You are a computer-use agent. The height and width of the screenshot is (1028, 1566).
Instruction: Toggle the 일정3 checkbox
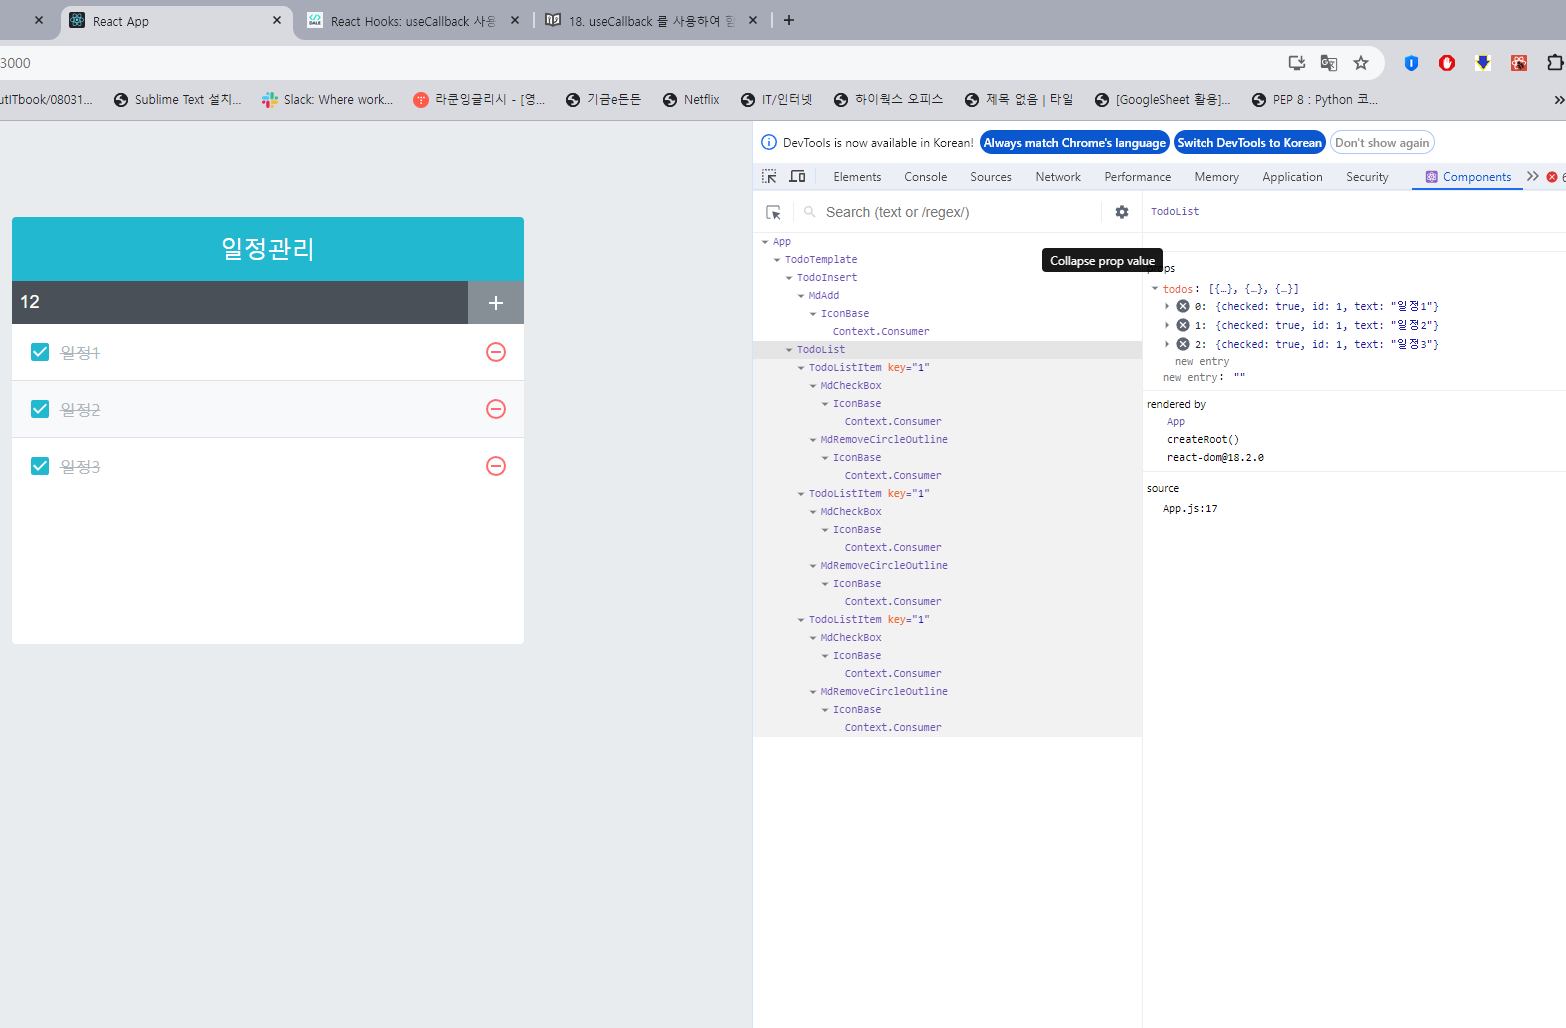[40, 466]
